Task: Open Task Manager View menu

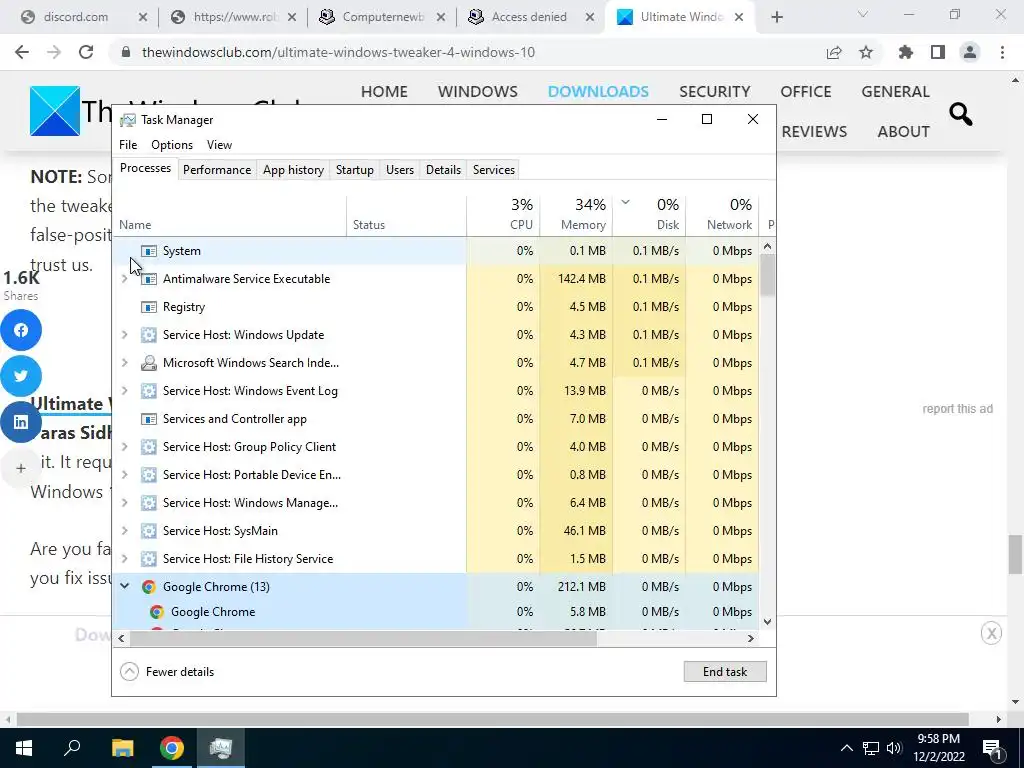Action: (x=219, y=145)
